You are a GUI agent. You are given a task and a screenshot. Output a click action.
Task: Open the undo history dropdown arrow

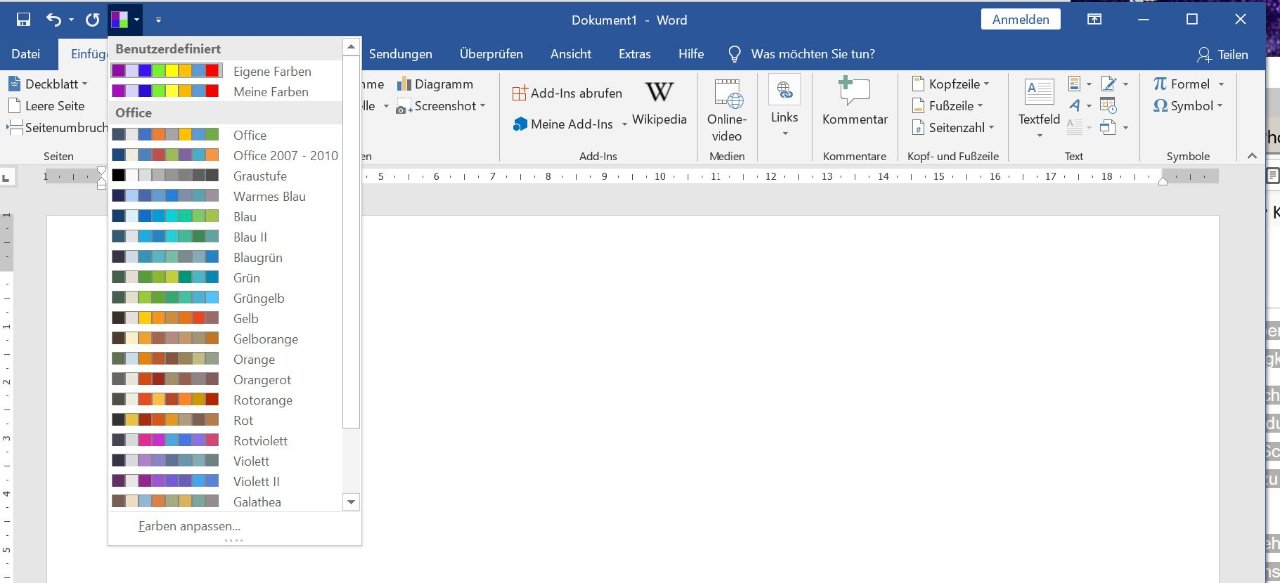[71, 19]
